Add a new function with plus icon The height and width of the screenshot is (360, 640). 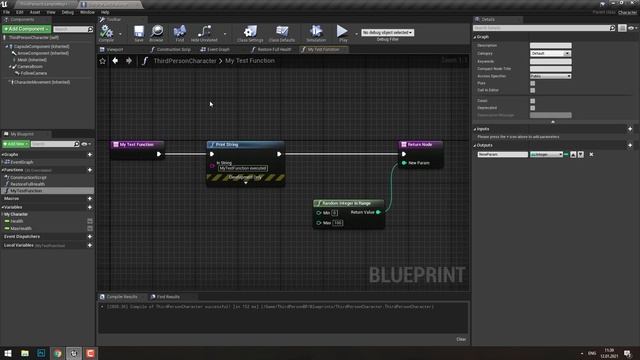click(x=90, y=170)
